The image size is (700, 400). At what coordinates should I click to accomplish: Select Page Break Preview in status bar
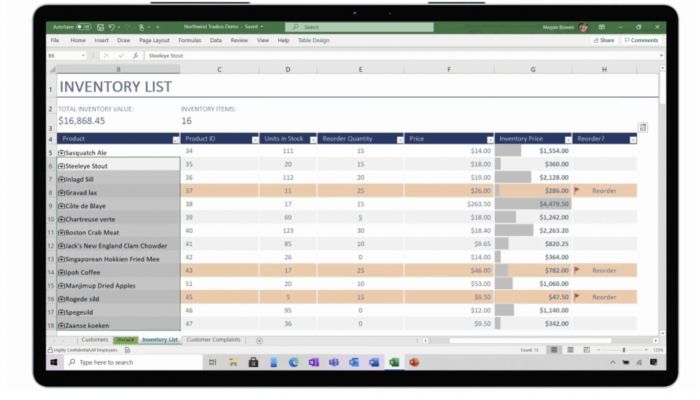pos(587,350)
